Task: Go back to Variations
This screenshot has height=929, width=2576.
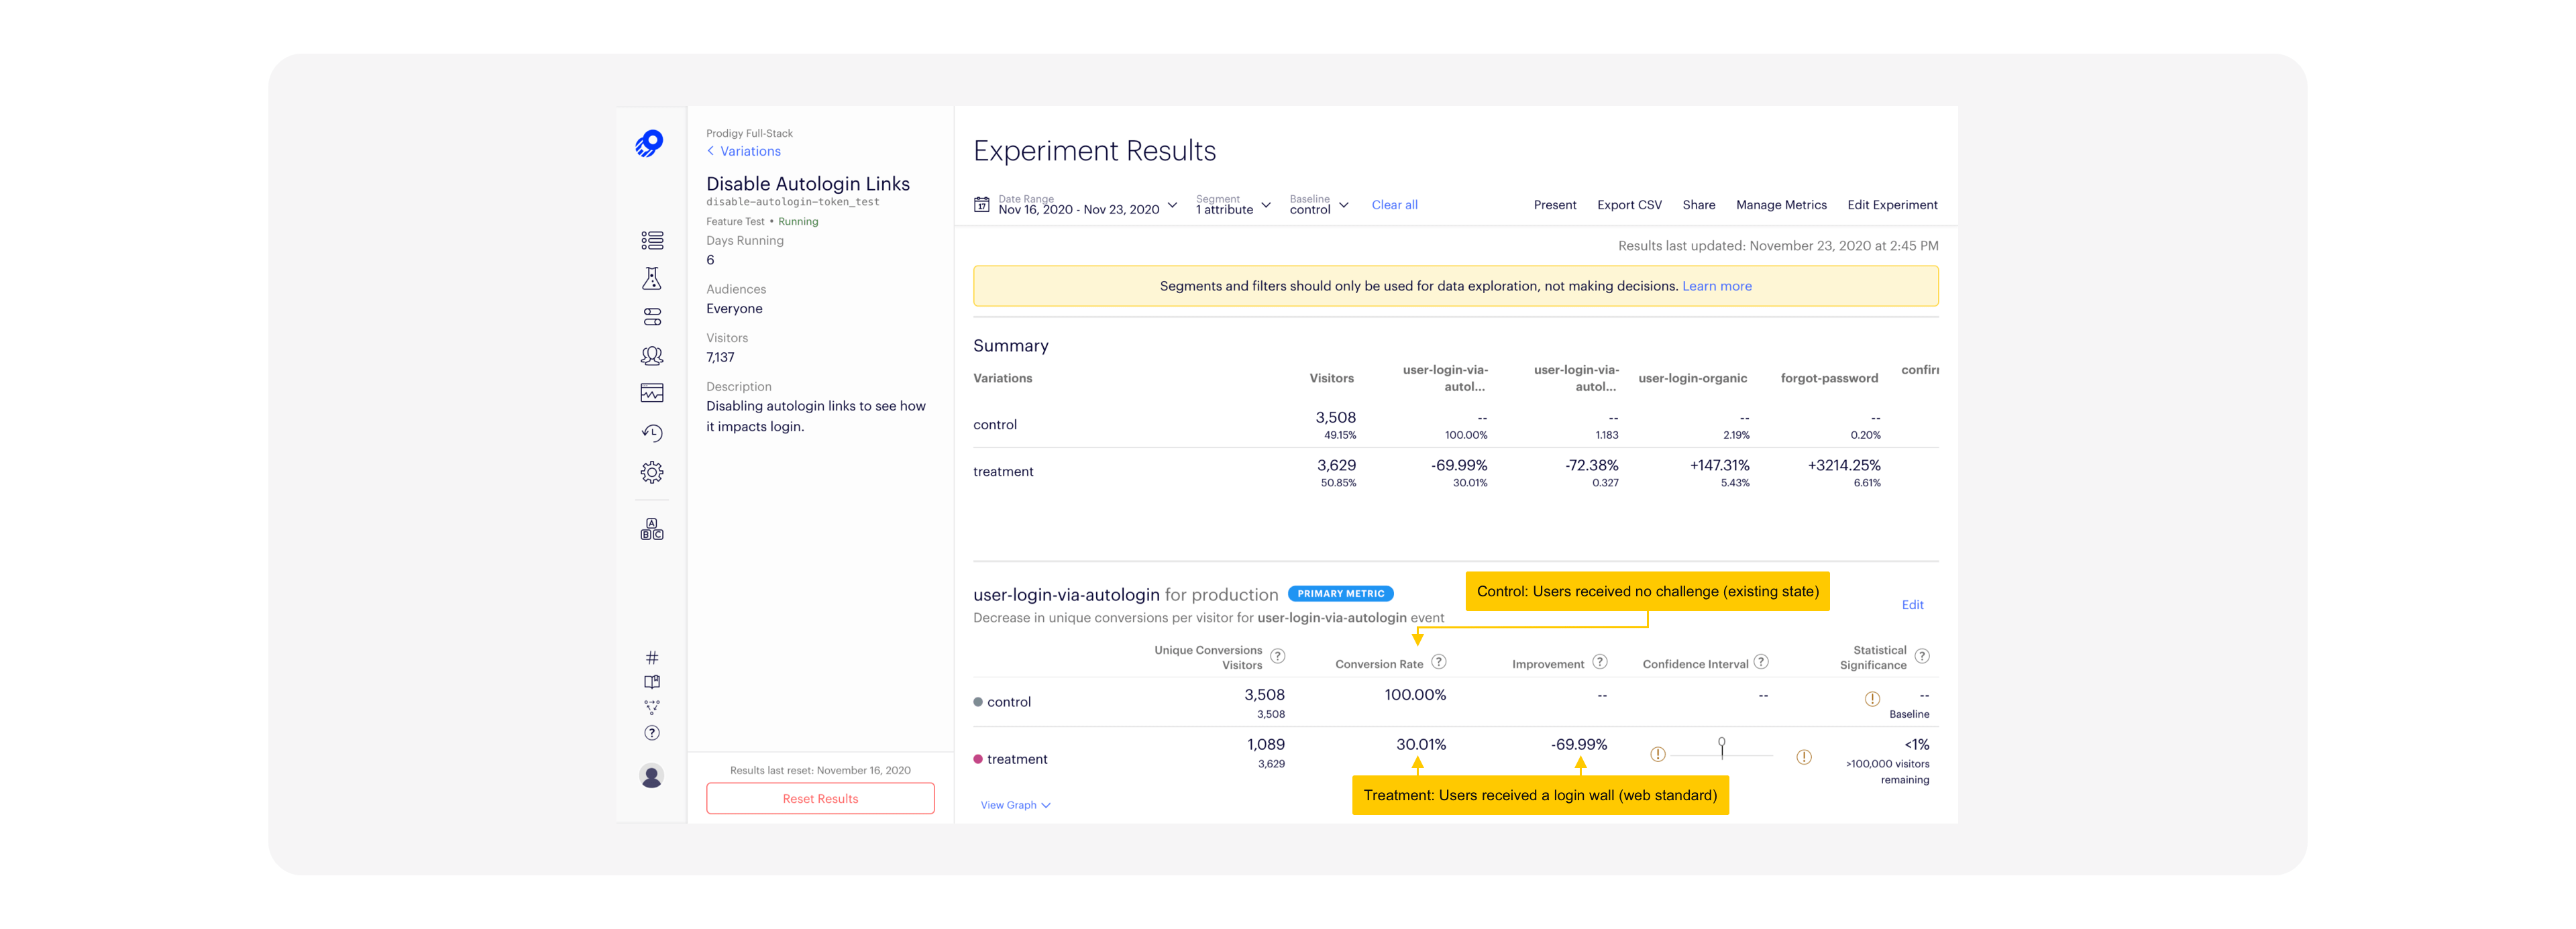Action: click(744, 151)
